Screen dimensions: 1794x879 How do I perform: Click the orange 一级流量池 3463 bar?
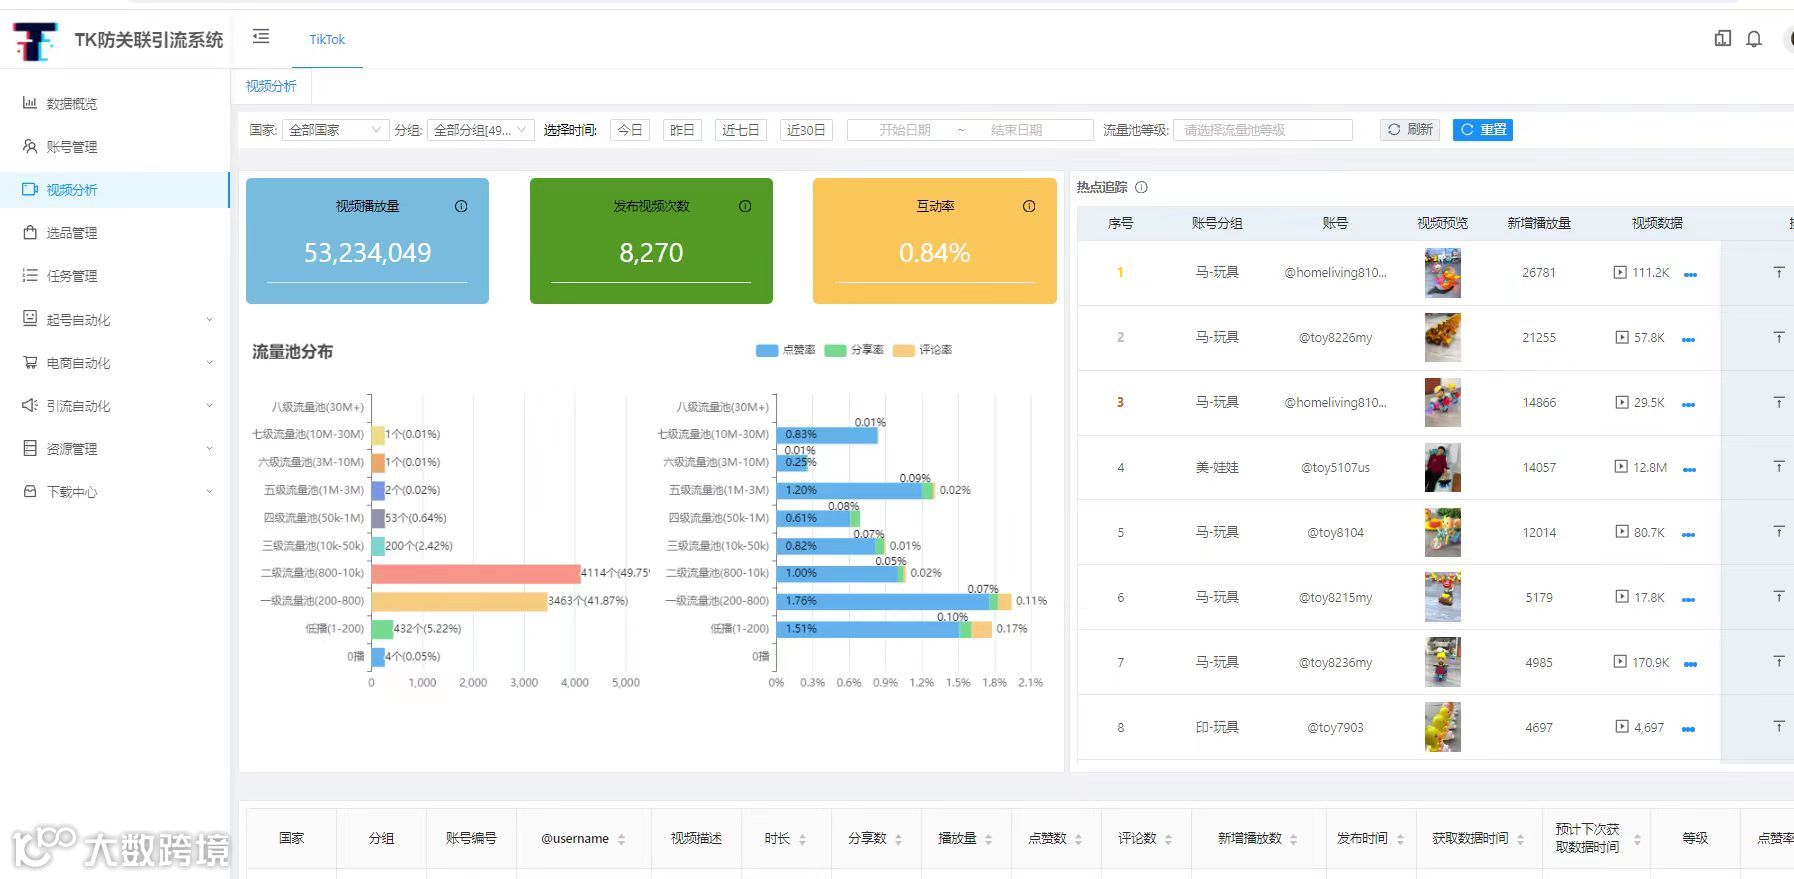[x=459, y=601]
